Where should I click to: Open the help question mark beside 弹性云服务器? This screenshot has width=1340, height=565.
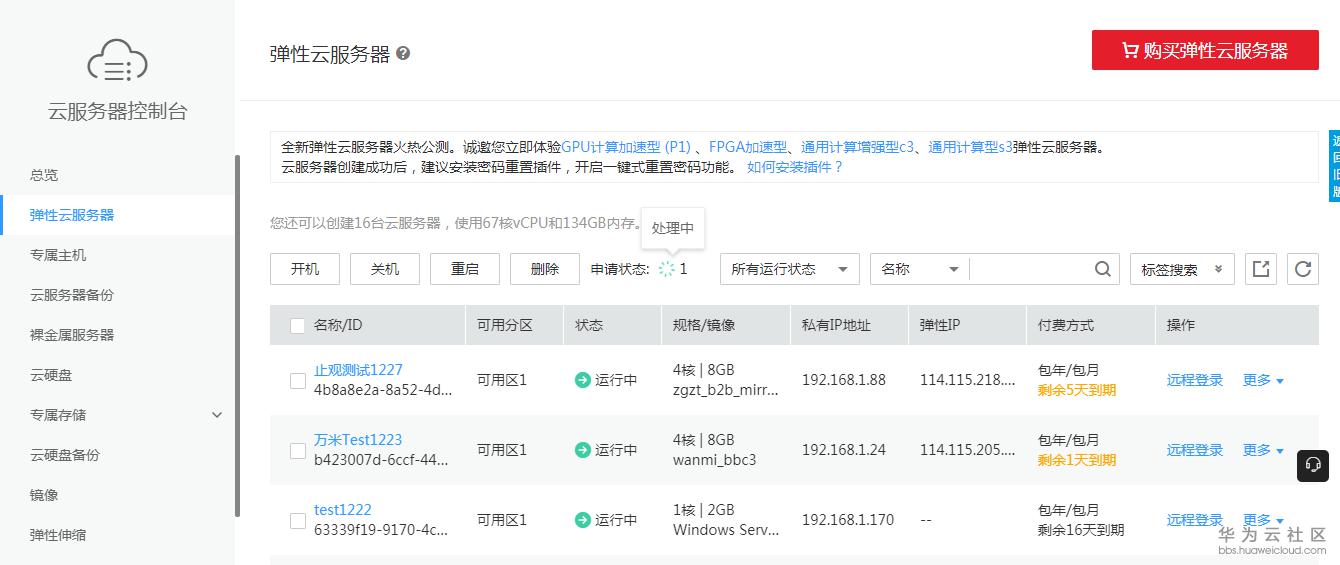[403, 53]
